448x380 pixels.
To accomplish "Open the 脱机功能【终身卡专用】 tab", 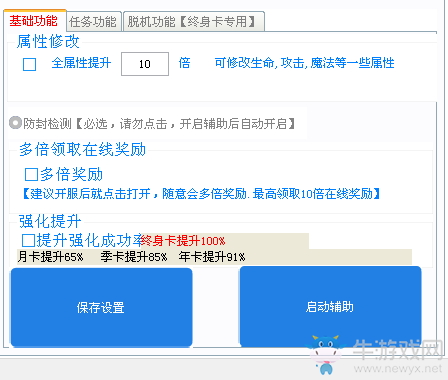I will 194,22.
